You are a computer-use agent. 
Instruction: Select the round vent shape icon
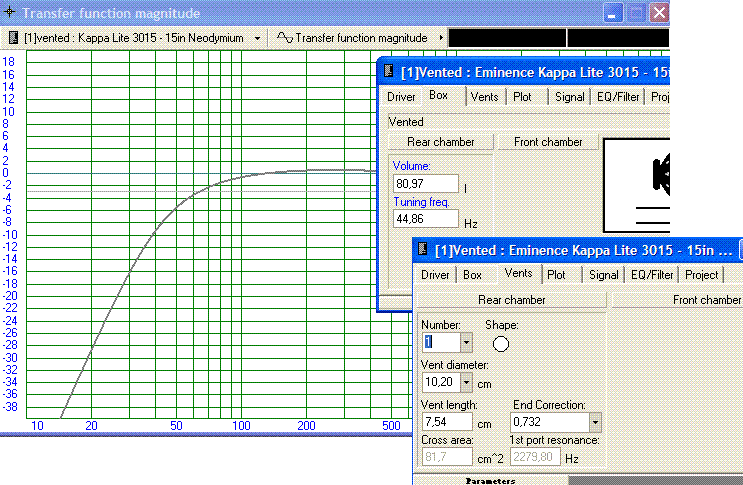coord(501,344)
